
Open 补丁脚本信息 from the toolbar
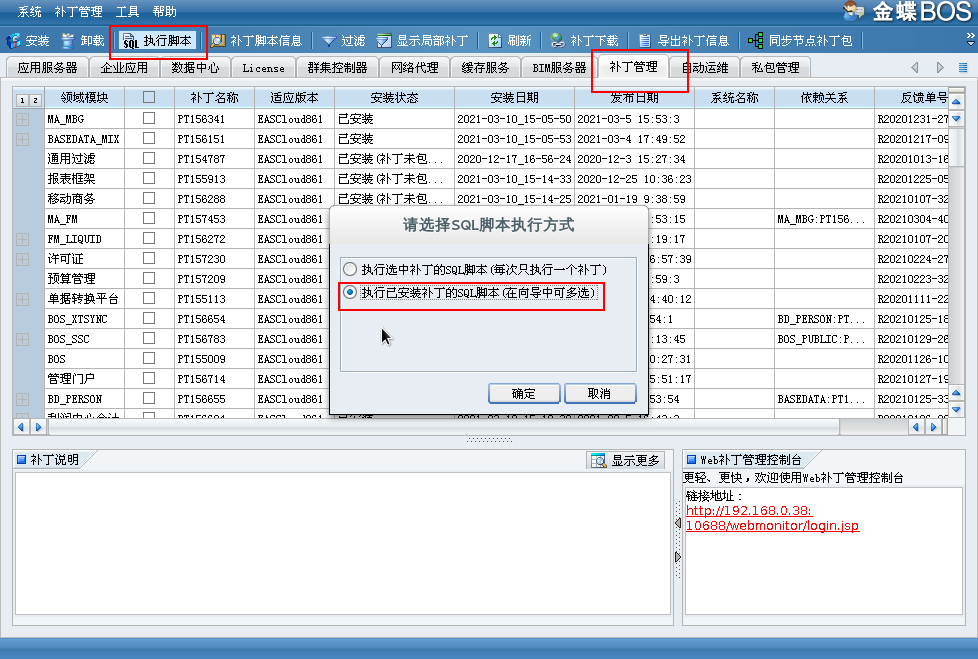click(256, 41)
